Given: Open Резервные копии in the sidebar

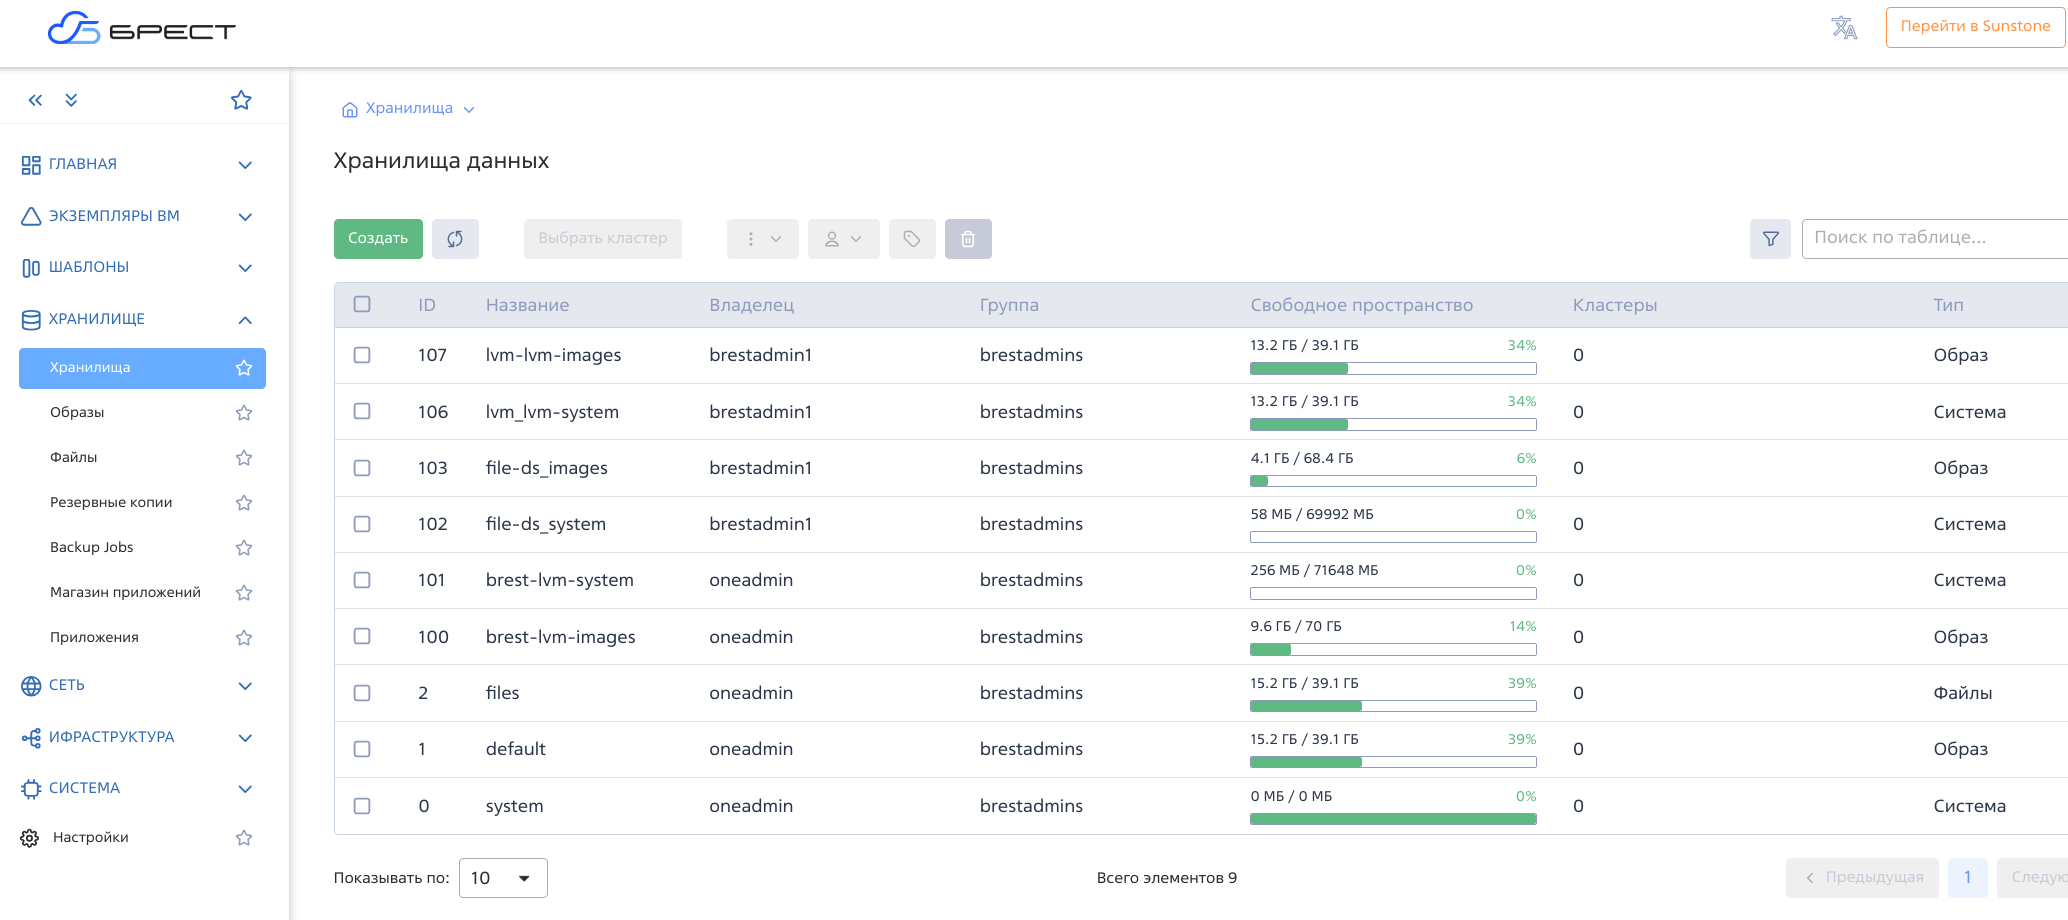Looking at the screenshot, I should click(111, 502).
